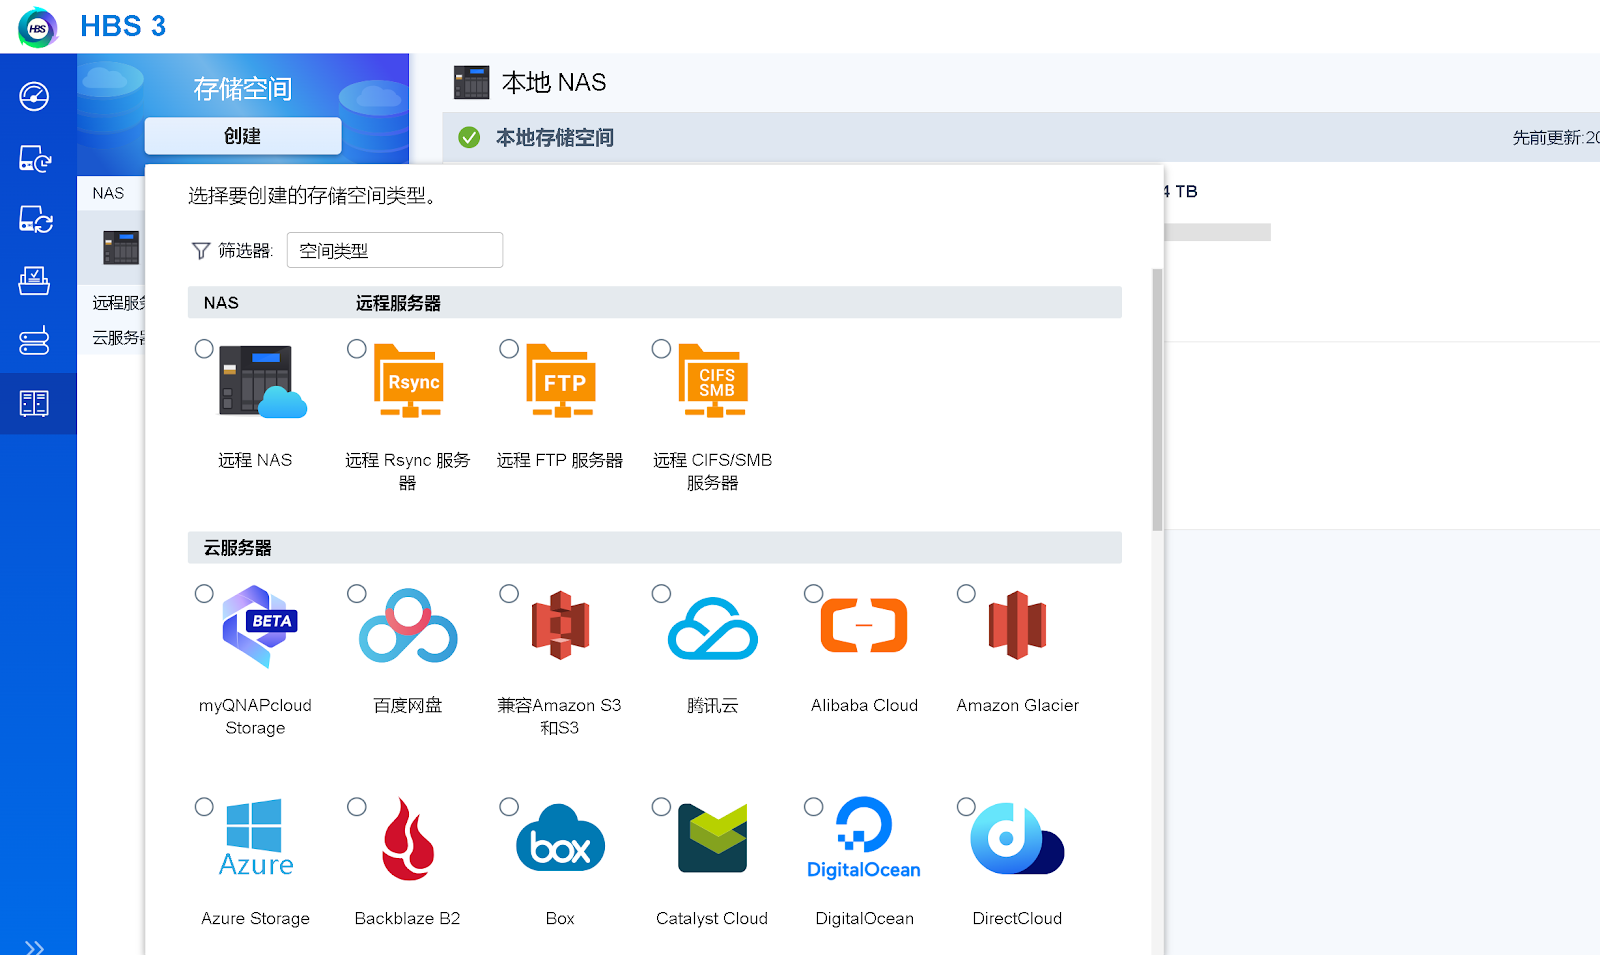Click the Backblaze B2 flame icon
Screen dimensions: 1600x955
tap(408, 839)
